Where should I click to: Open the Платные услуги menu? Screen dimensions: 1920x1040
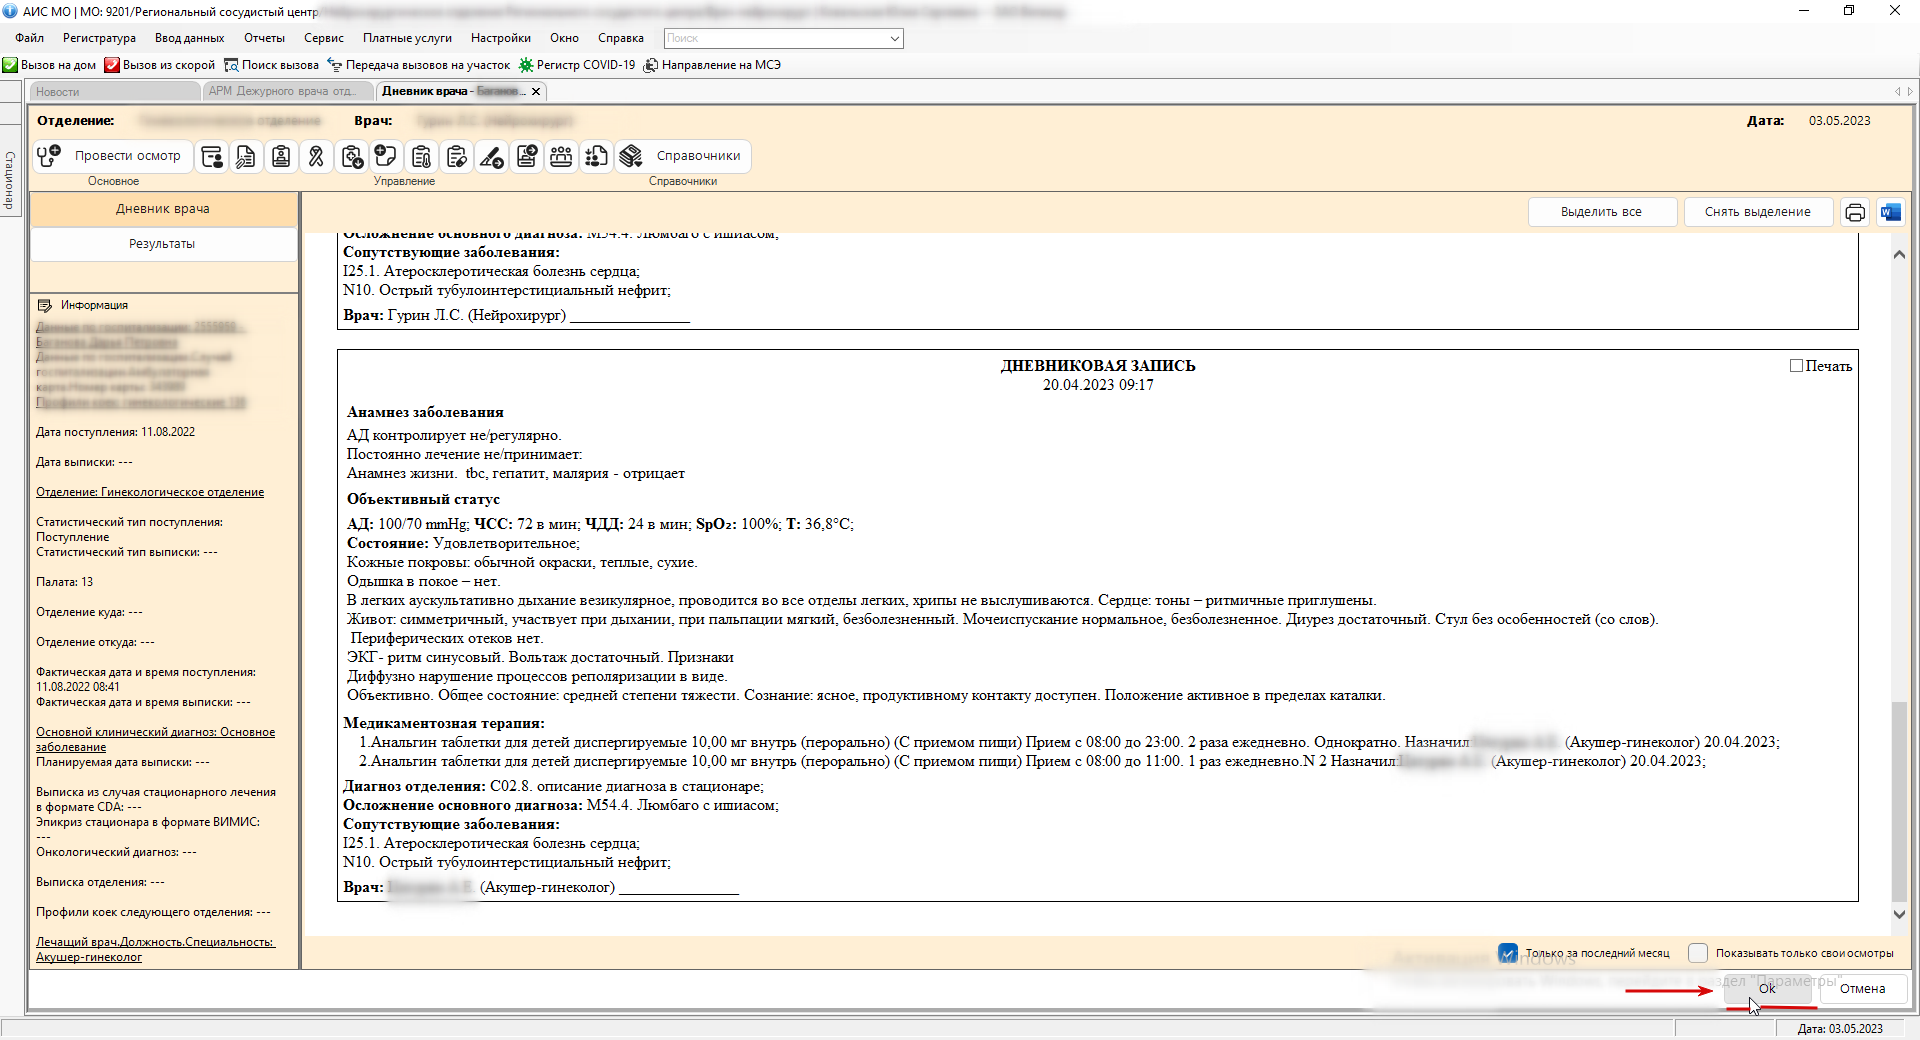coord(407,38)
